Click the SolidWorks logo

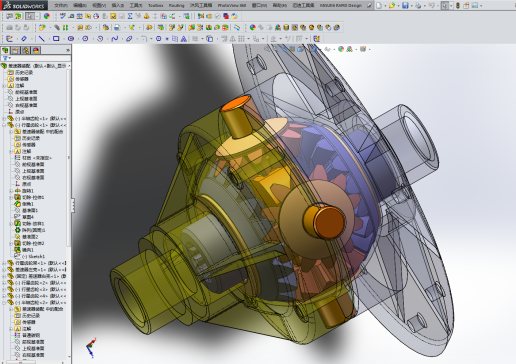(x=24, y=5)
